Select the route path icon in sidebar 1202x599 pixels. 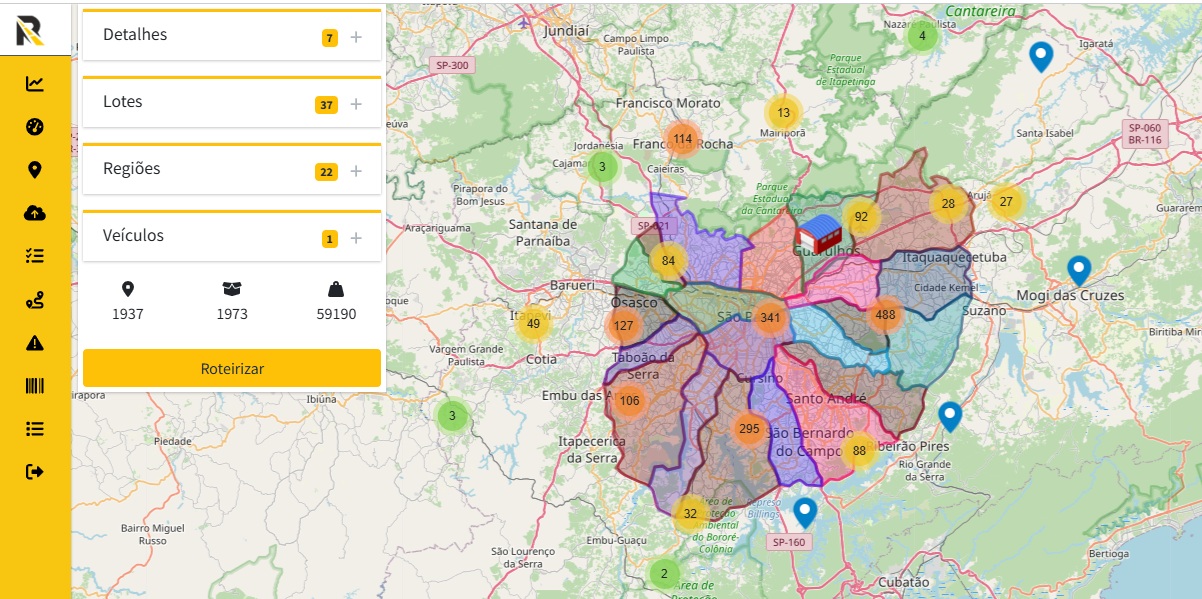(35, 299)
